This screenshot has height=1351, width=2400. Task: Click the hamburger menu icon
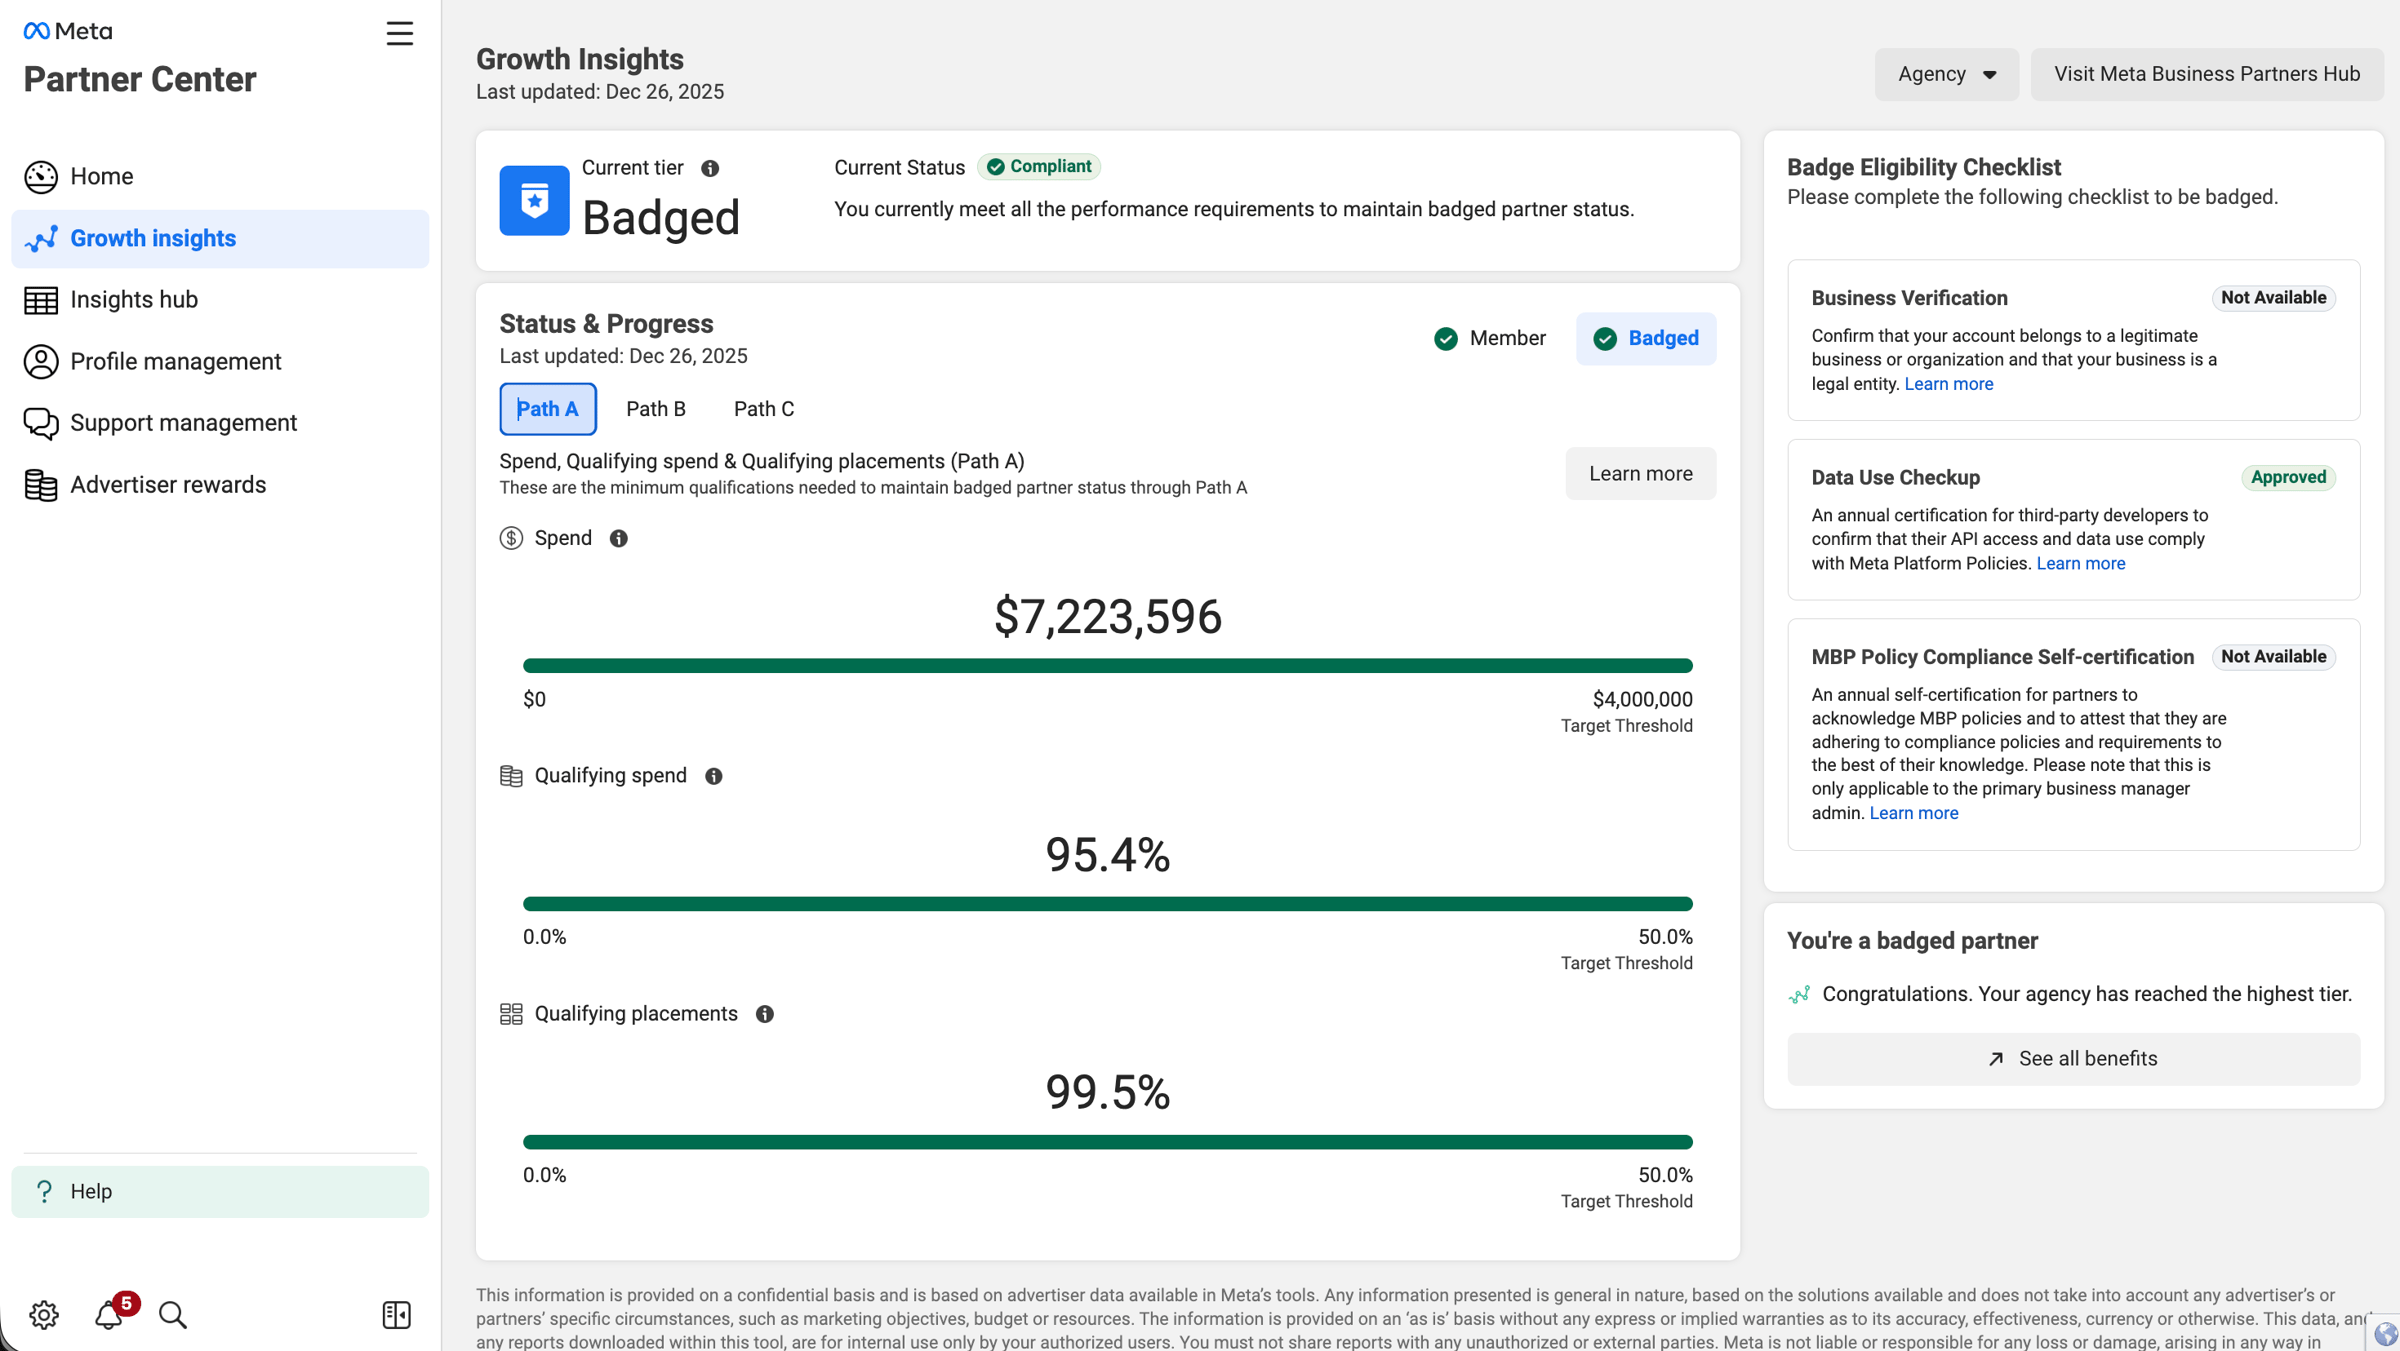(x=400, y=34)
